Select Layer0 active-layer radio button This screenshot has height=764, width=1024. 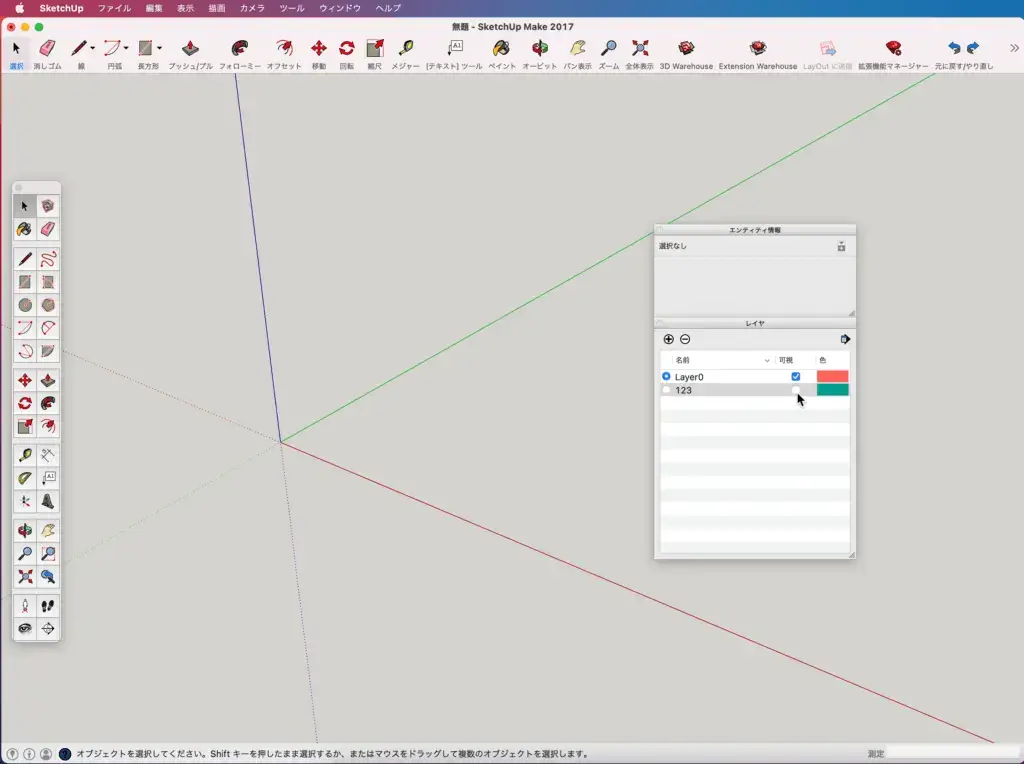[x=666, y=377]
